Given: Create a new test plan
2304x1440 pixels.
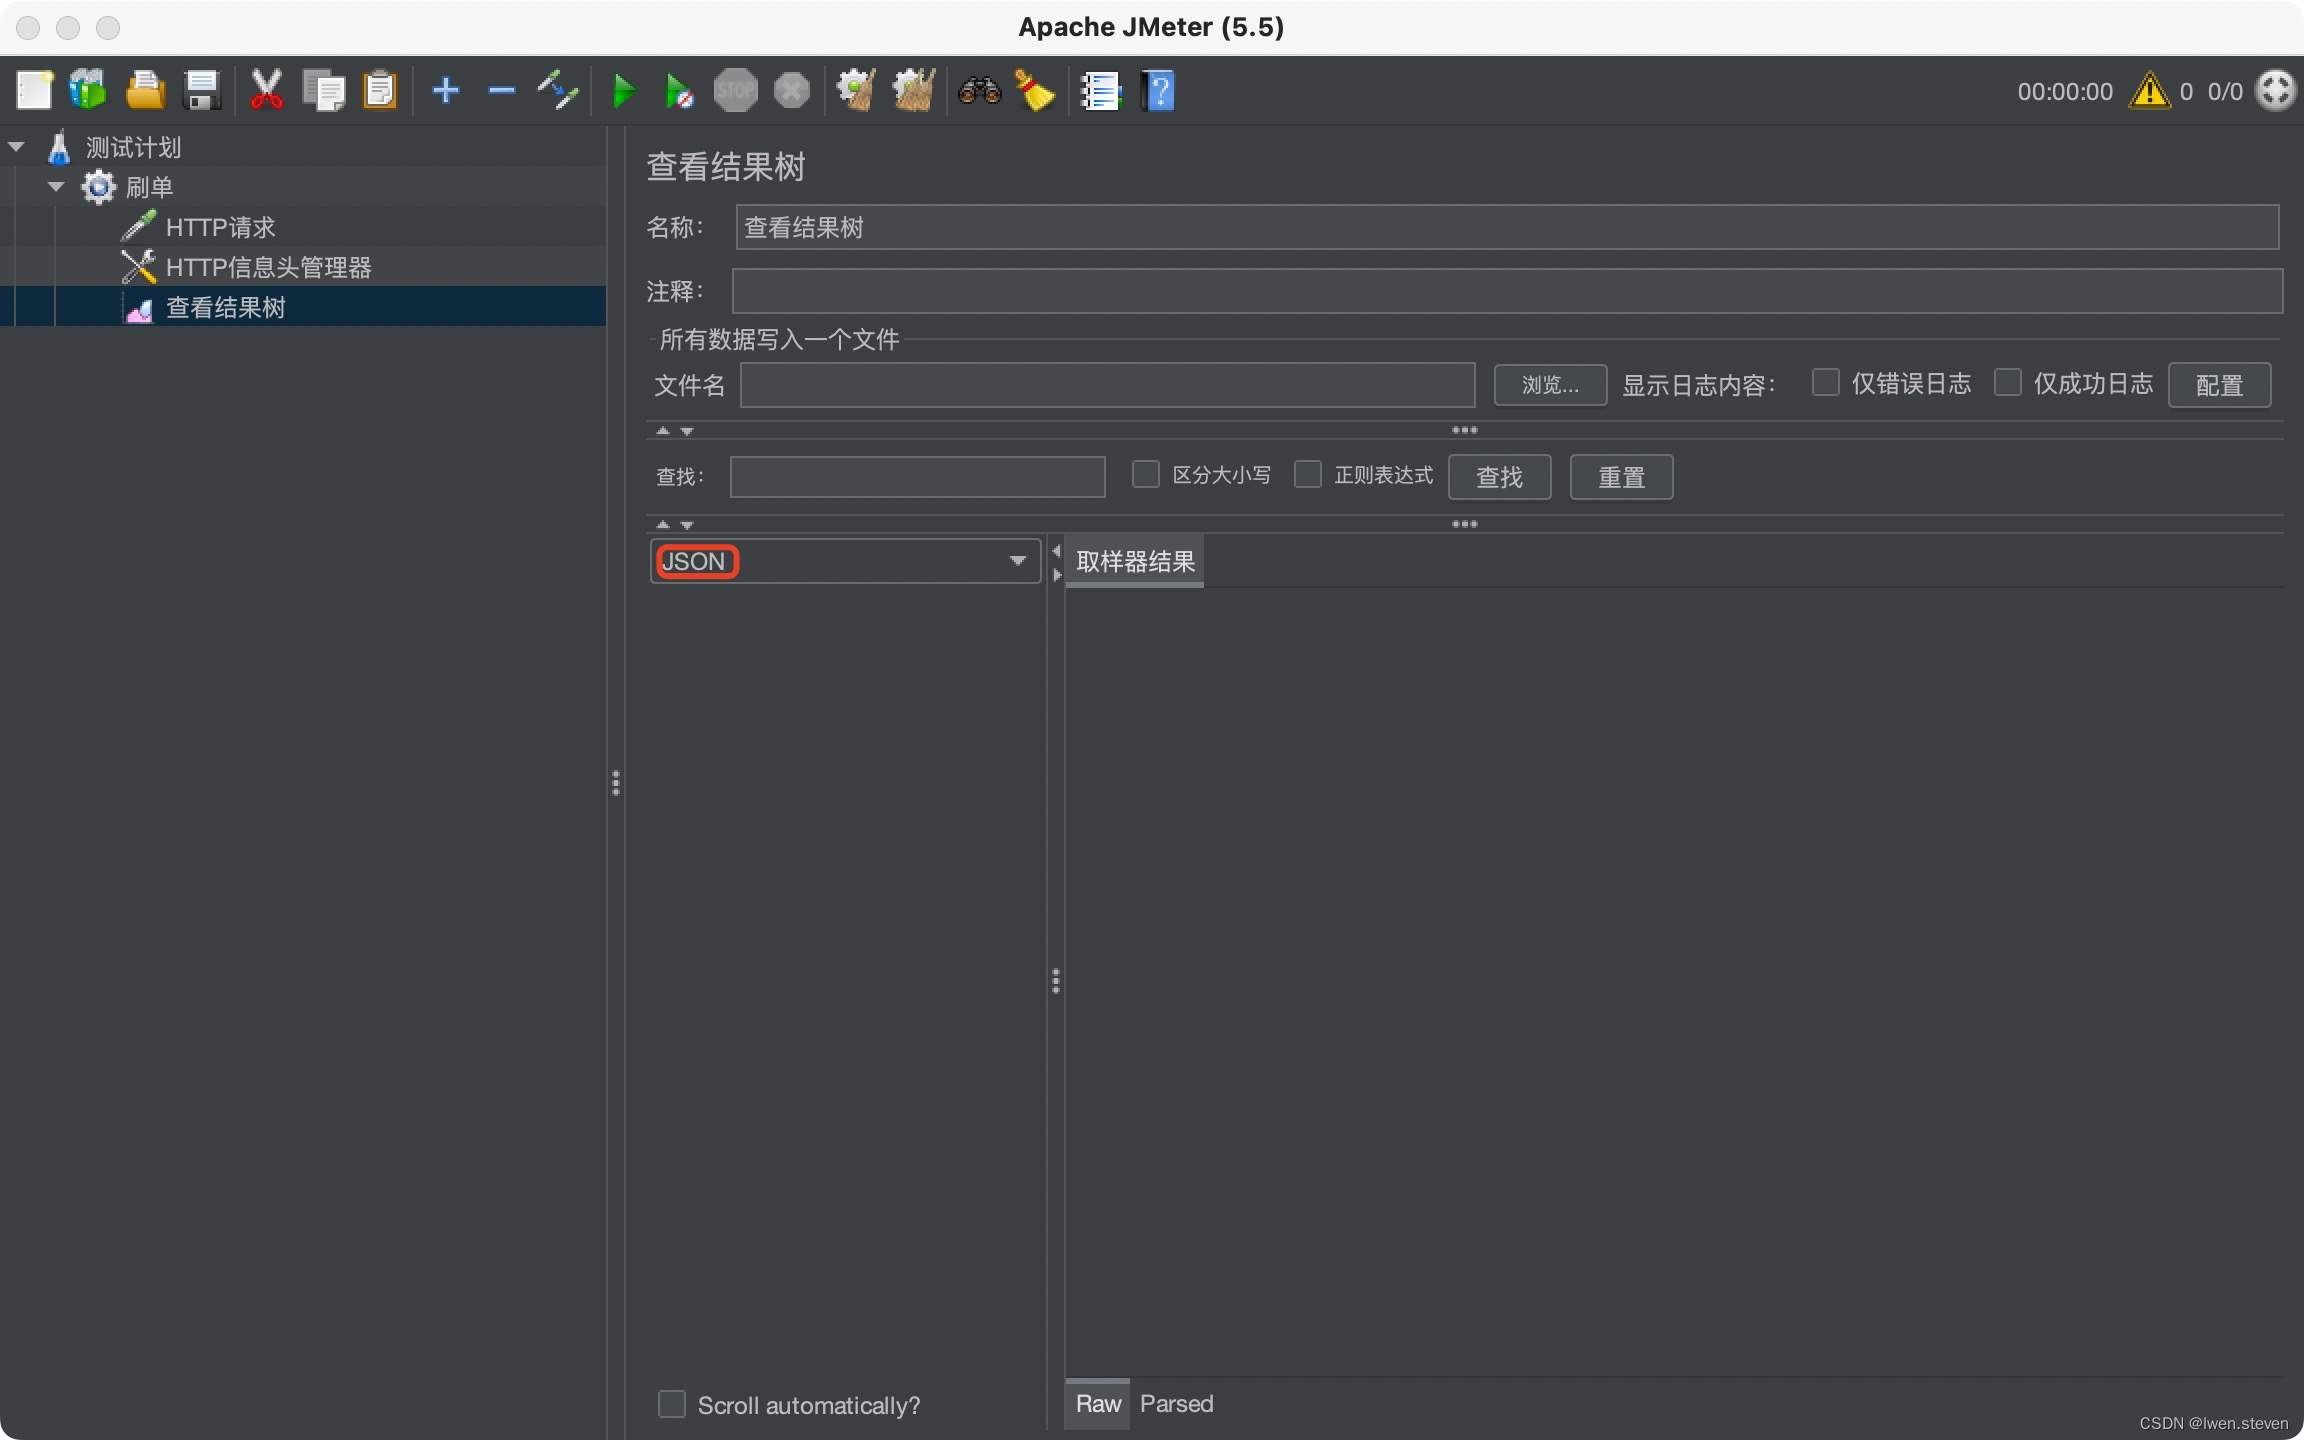Looking at the screenshot, I should (34, 91).
